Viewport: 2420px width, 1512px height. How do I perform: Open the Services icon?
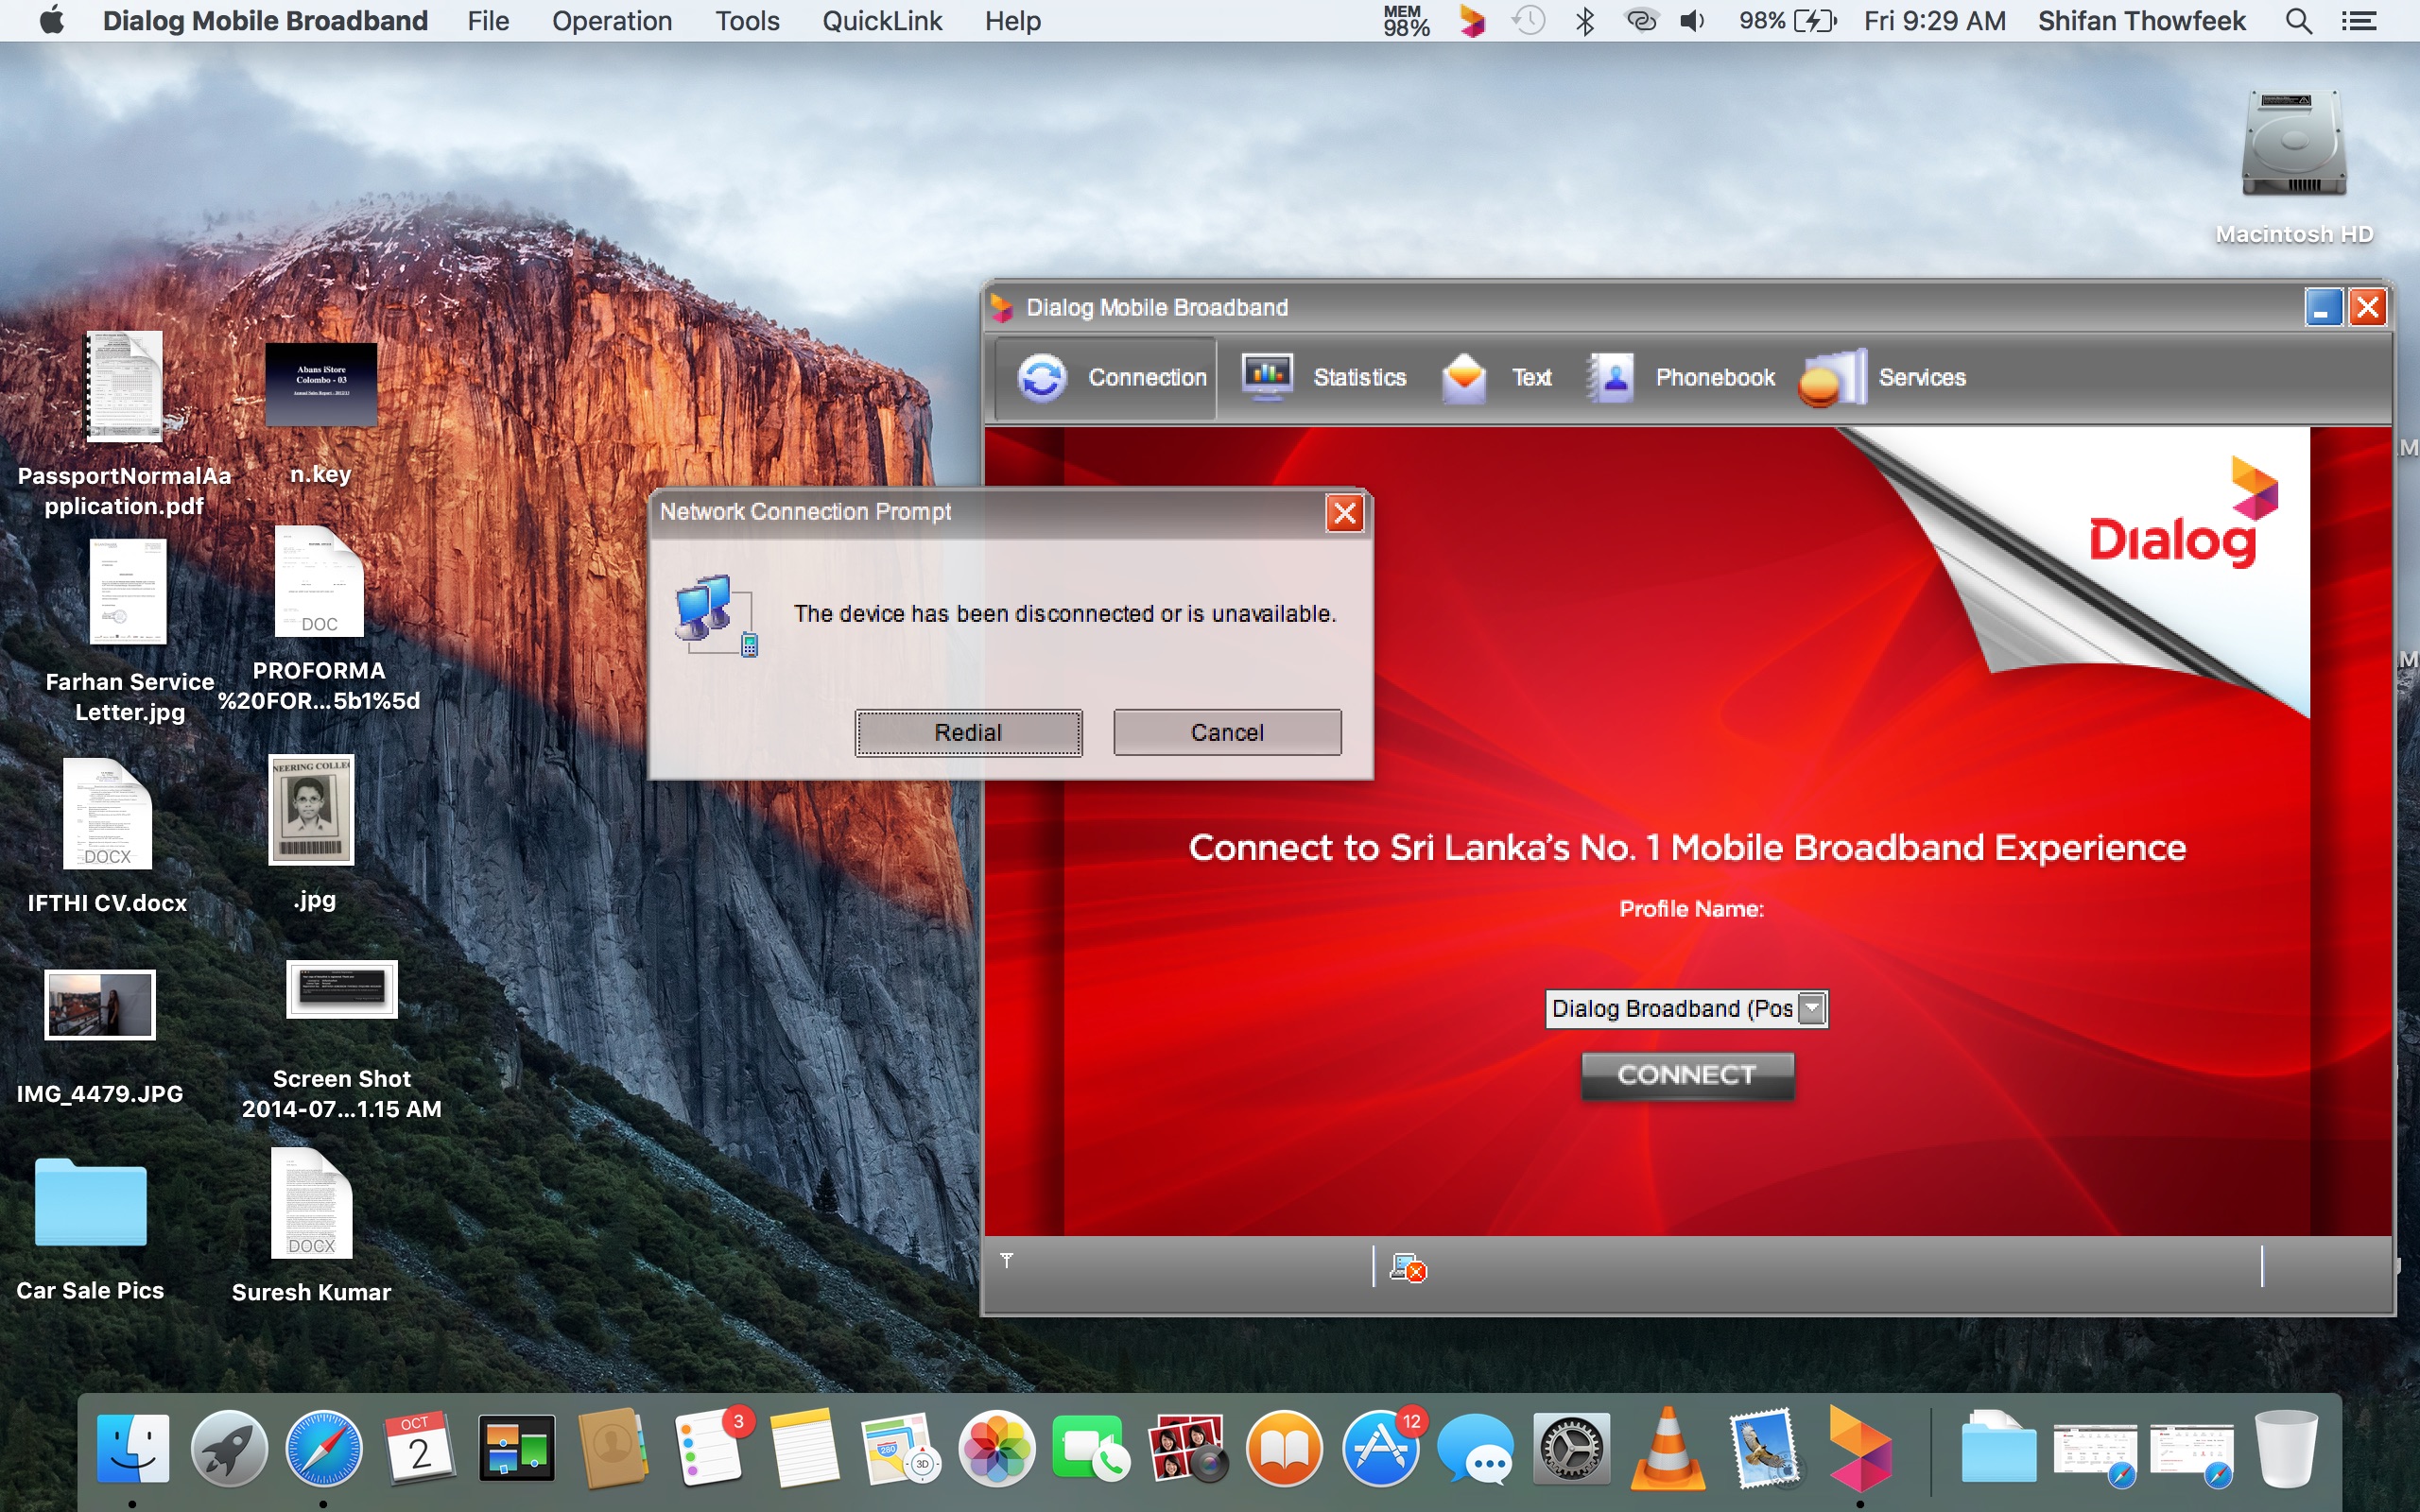coord(1833,378)
